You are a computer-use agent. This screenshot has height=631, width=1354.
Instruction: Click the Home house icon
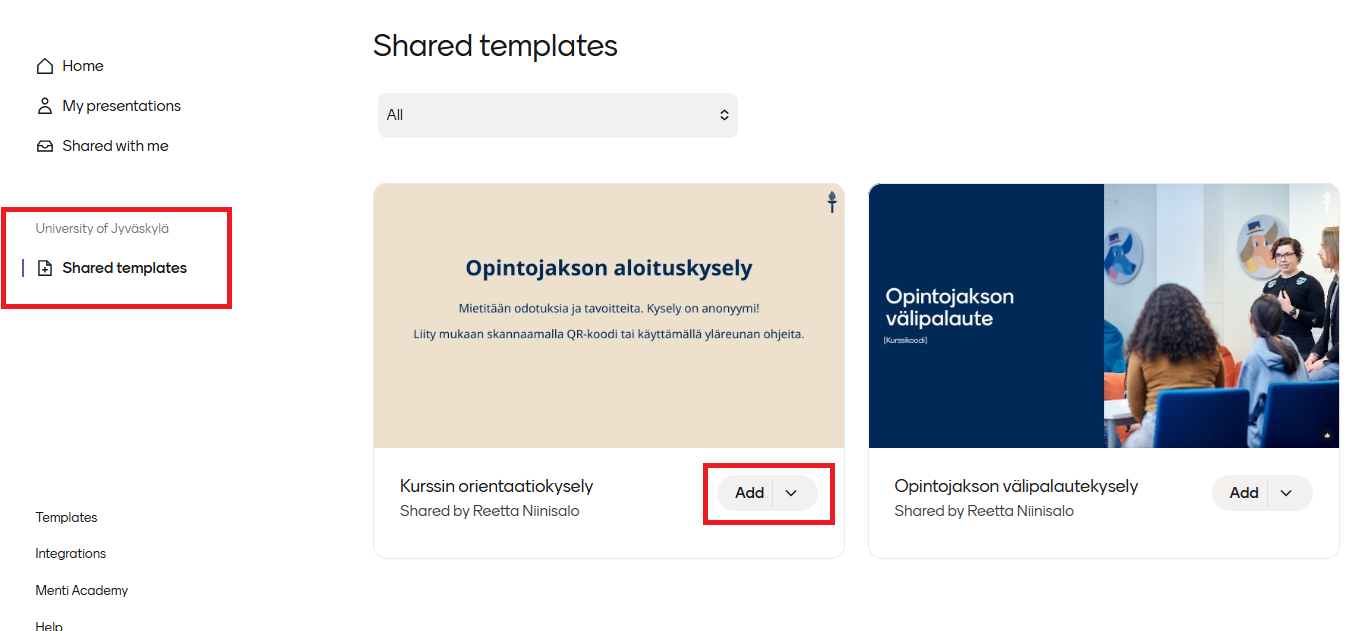[44, 66]
